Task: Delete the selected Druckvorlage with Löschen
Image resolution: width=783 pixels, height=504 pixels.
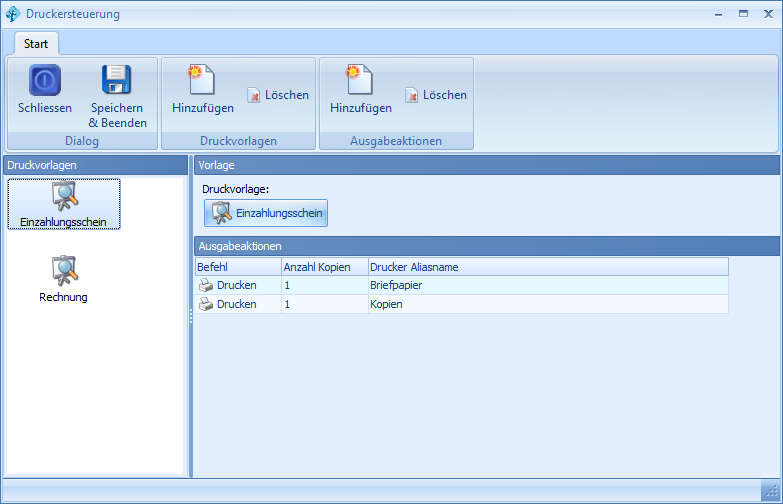Action: pos(278,95)
